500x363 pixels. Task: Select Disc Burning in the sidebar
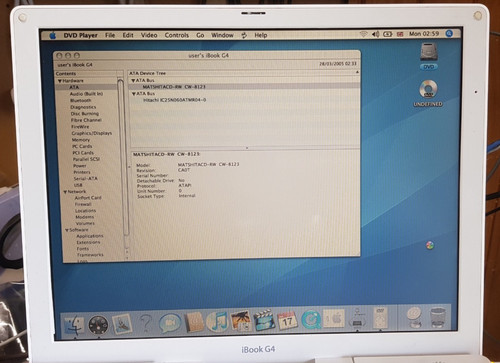click(85, 114)
